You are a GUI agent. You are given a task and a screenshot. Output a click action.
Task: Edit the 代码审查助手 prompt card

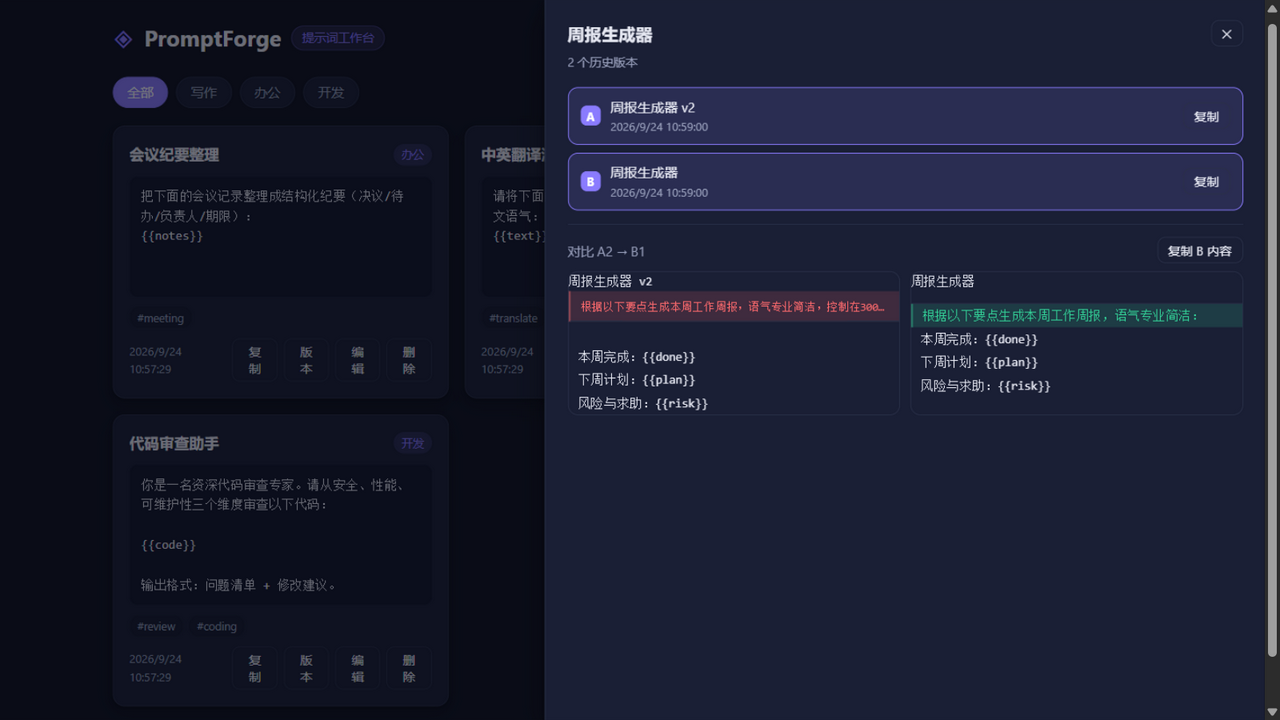click(x=358, y=668)
